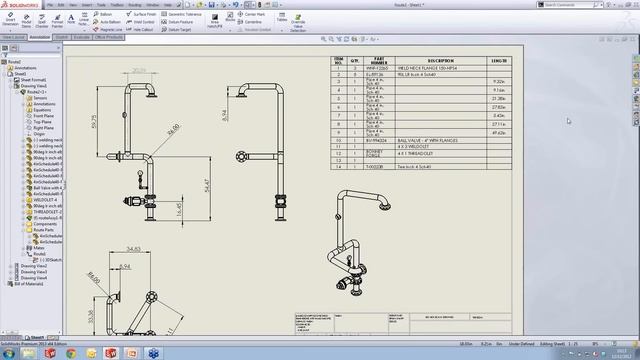The width and height of the screenshot is (640, 360).
Task: Switch to the Sketch tab
Action: (62, 38)
